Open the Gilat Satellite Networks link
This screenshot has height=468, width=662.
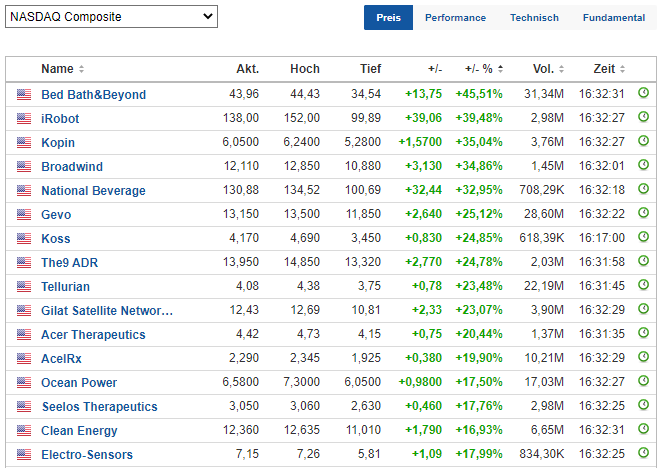(x=107, y=311)
